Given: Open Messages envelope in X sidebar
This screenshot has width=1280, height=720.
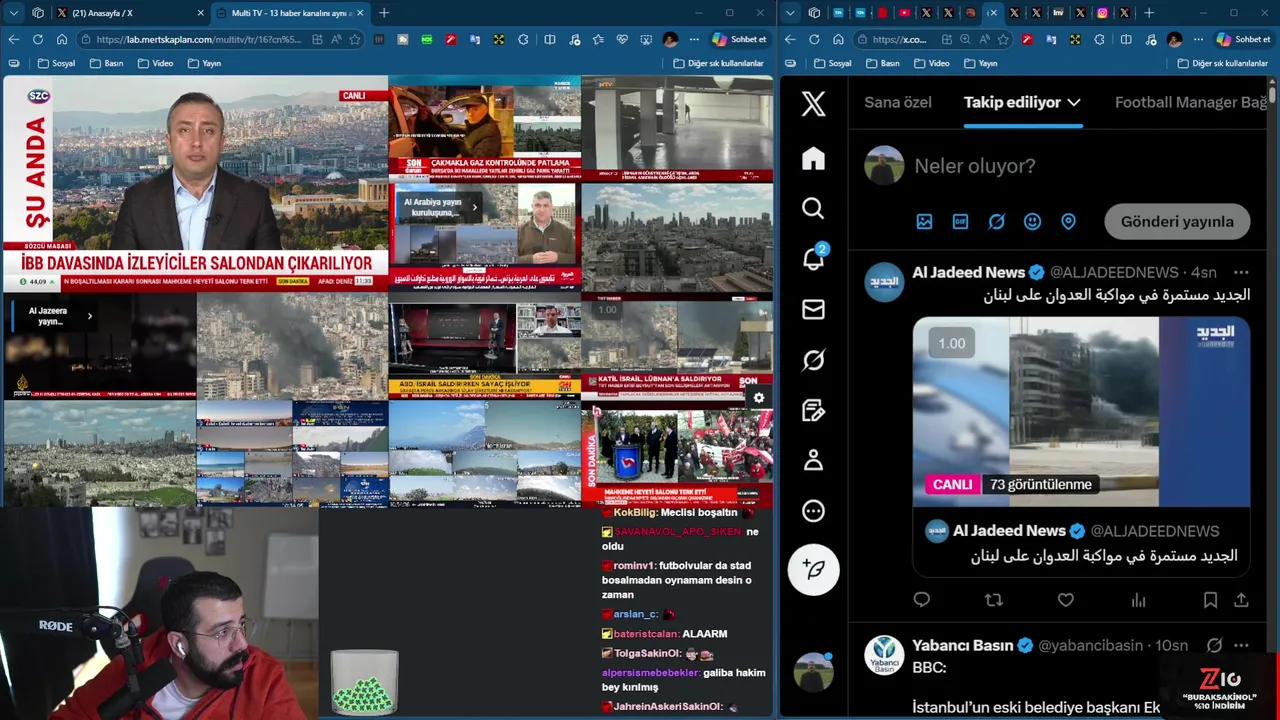Looking at the screenshot, I should point(813,310).
